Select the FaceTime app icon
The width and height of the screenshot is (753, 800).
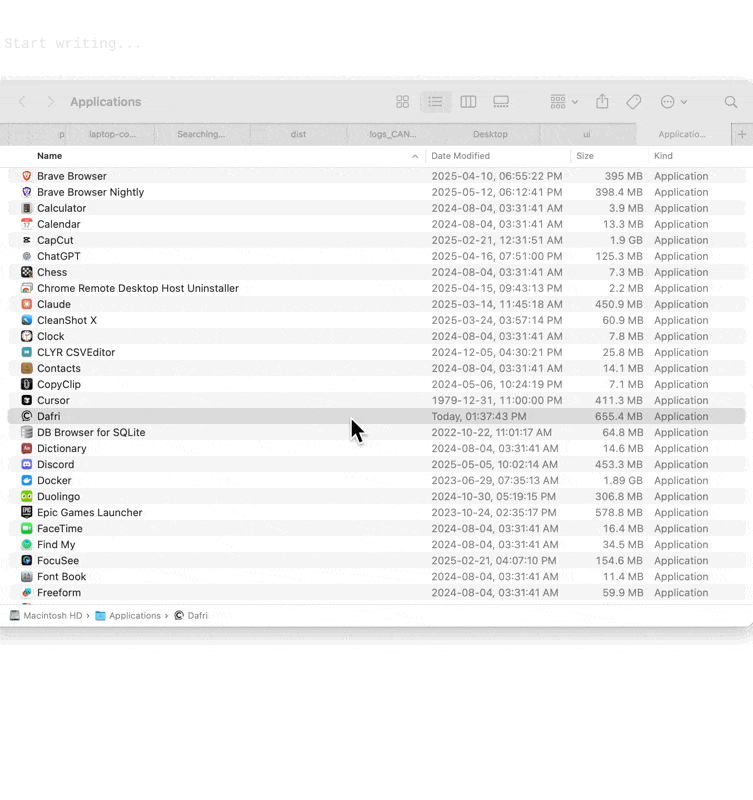click(x=27, y=529)
